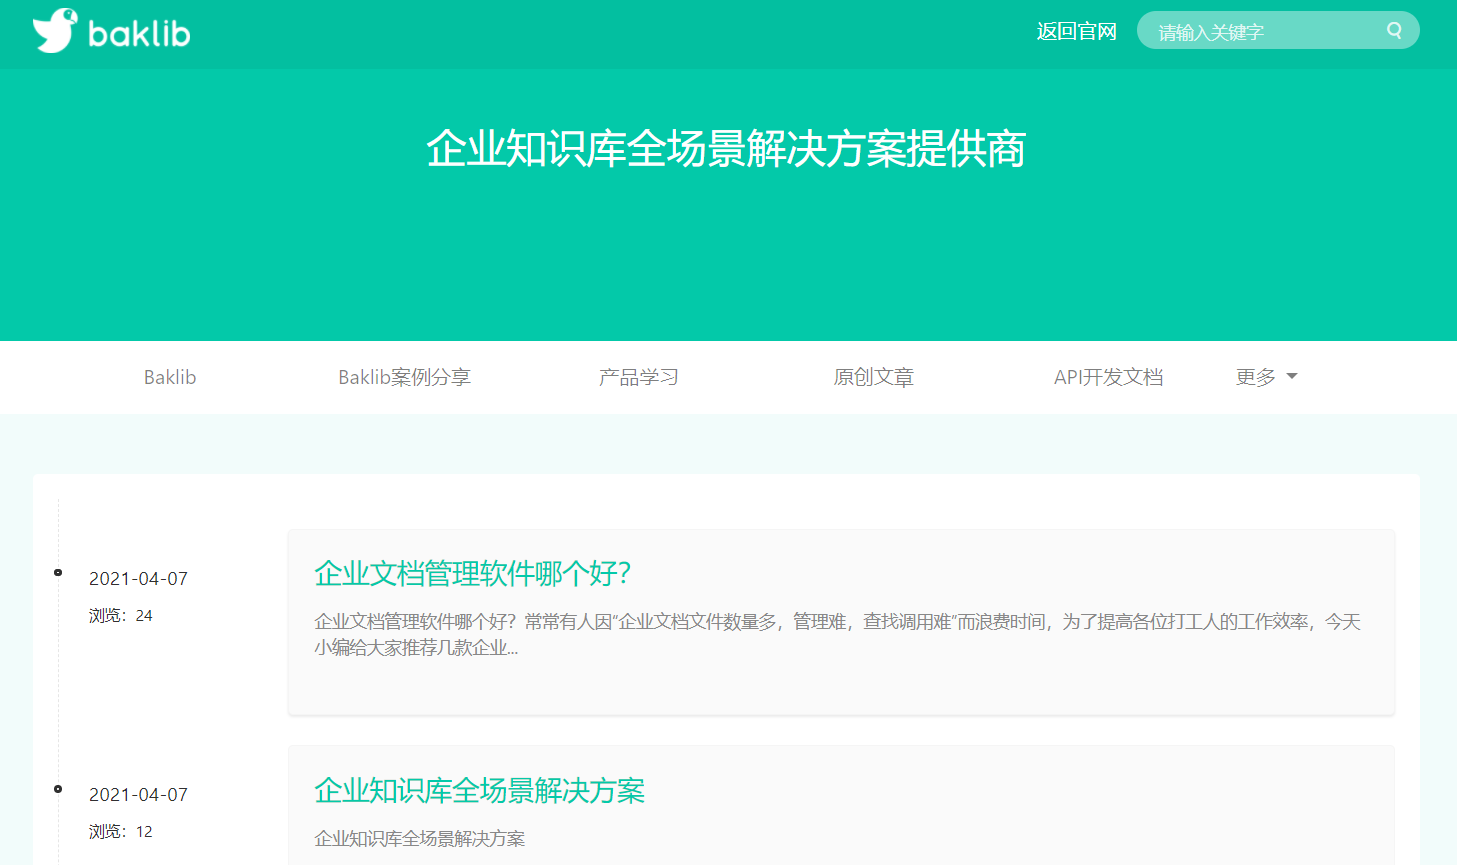Screen dimensions: 1457x865
Task: Go to the 原创文章 tab
Action: coord(874,377)
